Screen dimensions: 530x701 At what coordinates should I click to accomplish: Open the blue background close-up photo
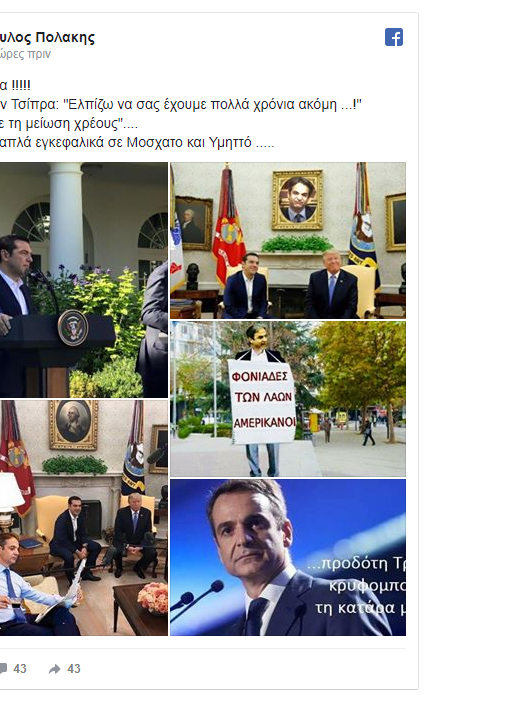288,557
